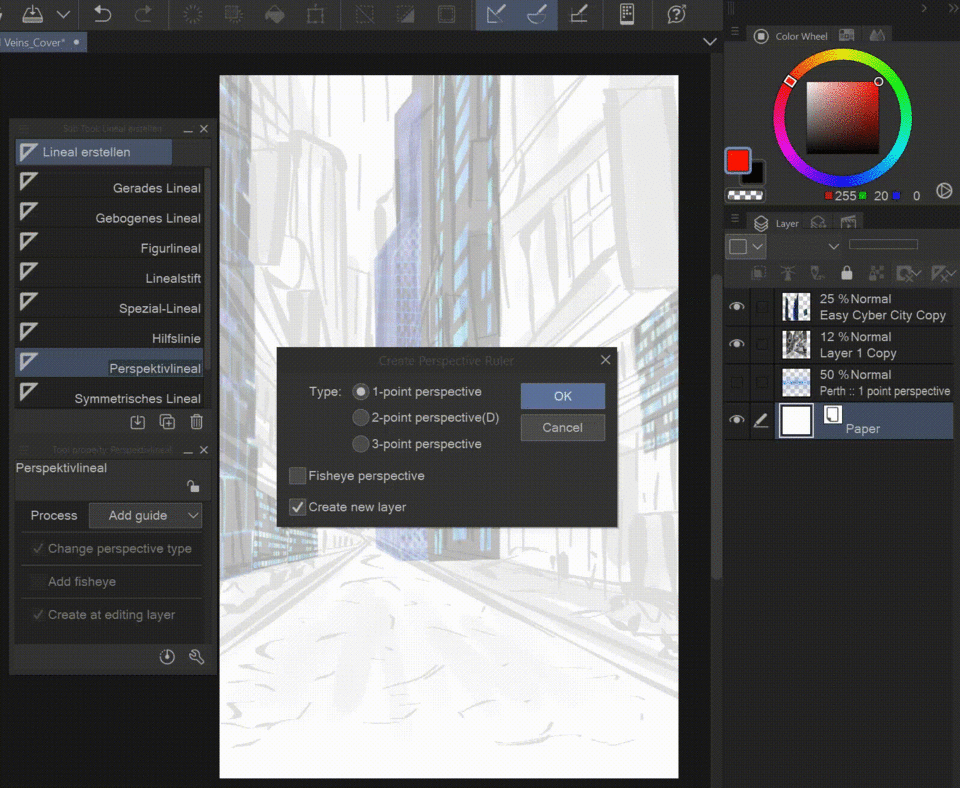Click the Lock Layer padlock icon
Viewport: 960px width, 788px height.
847,273
